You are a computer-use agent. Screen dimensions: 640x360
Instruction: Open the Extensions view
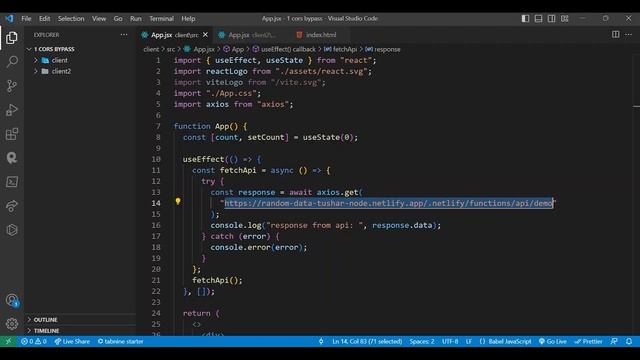tap(12, 134)
